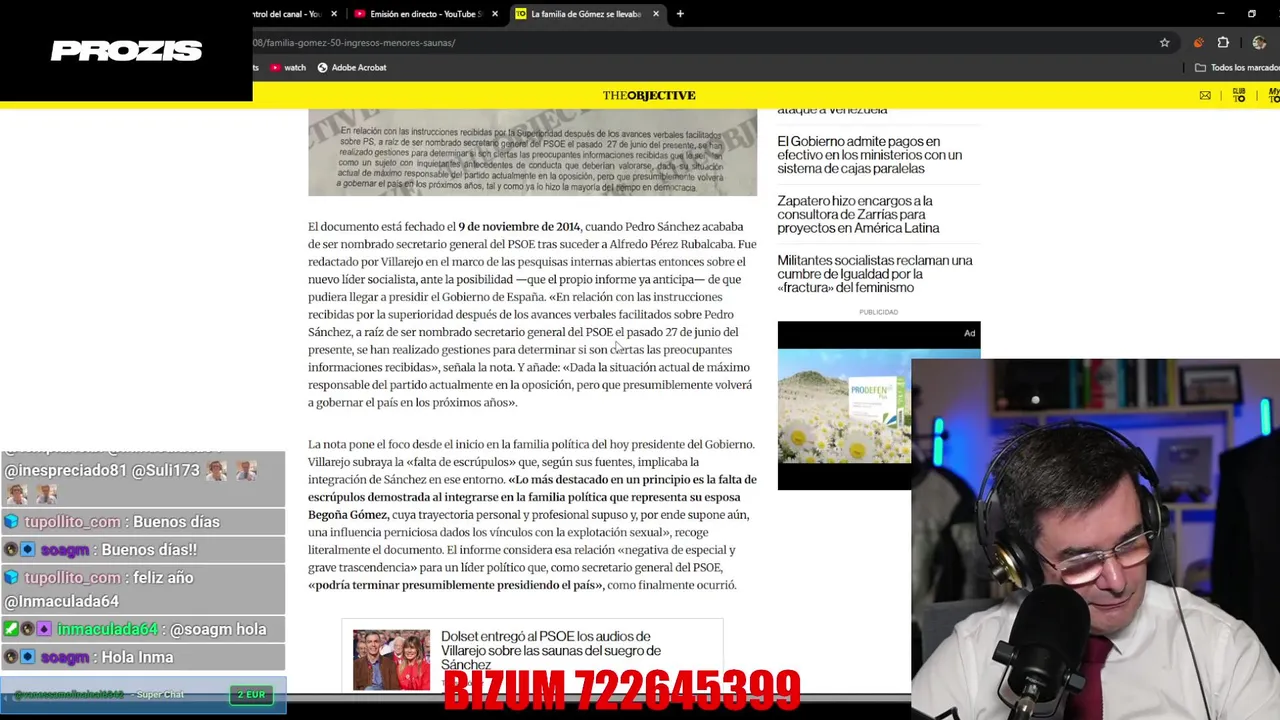Screen dimensions: 1280x720
Task: Click the blue cube badge by 'Buenos días'
Action: [12, 522]
